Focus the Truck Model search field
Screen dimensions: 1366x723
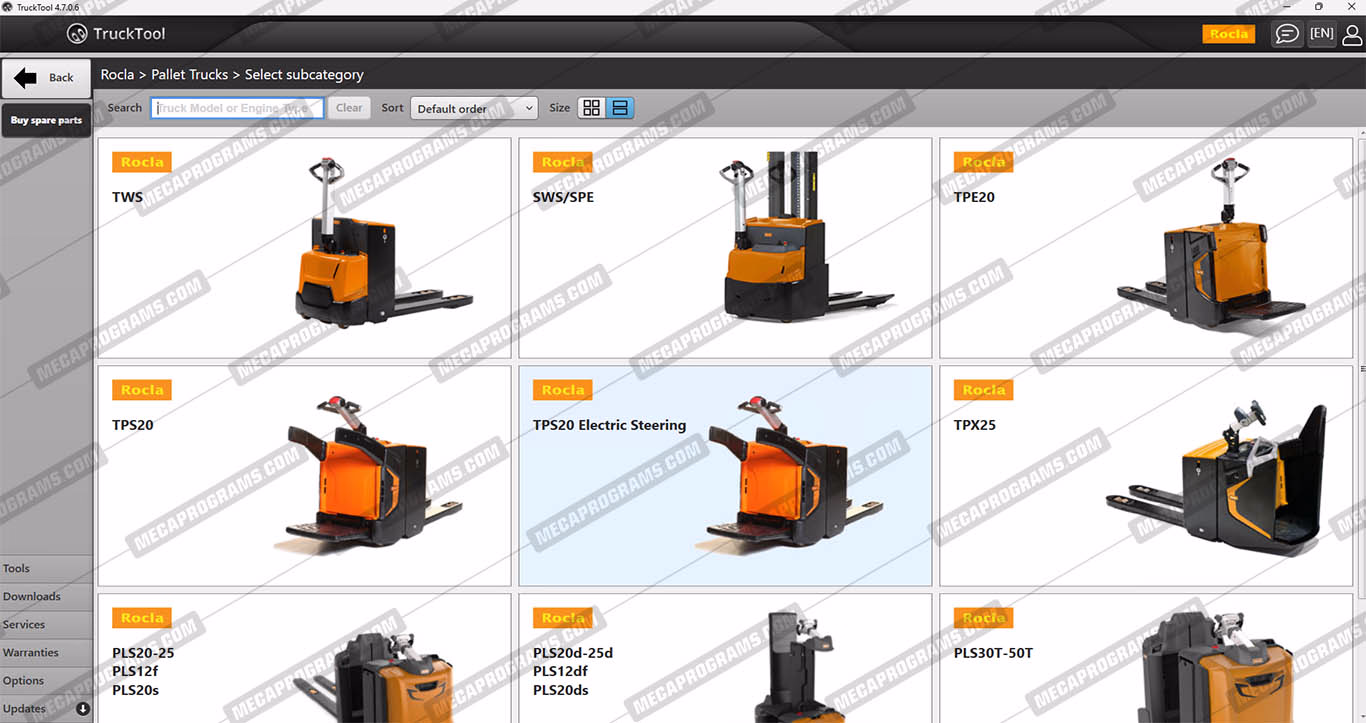point(237,108)
